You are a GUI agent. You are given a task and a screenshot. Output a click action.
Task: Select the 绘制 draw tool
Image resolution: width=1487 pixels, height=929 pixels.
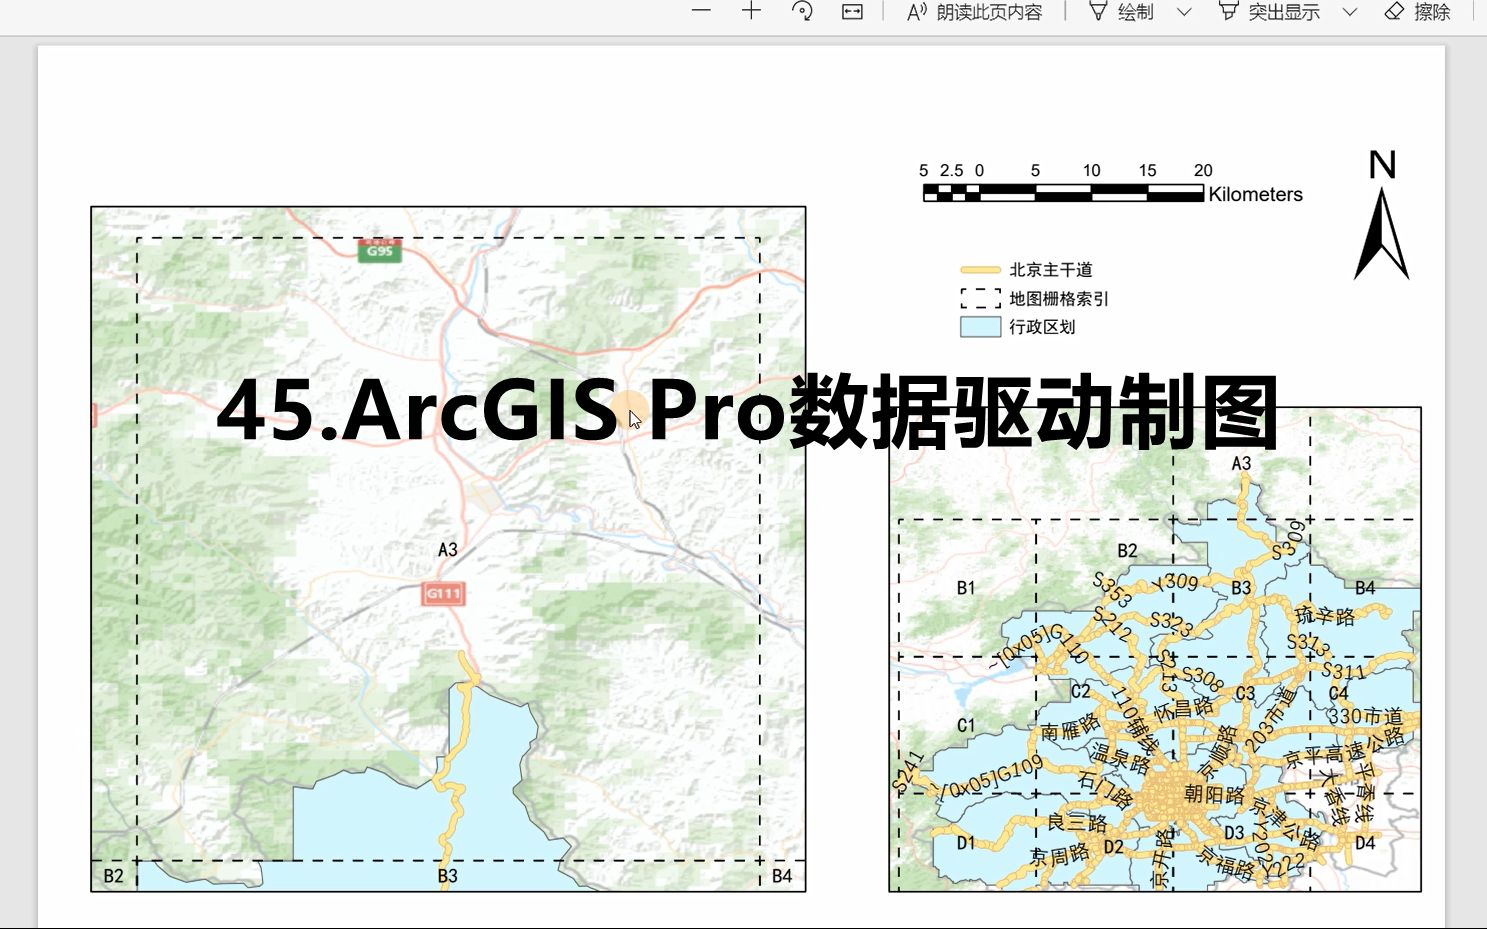point(1121,12)
